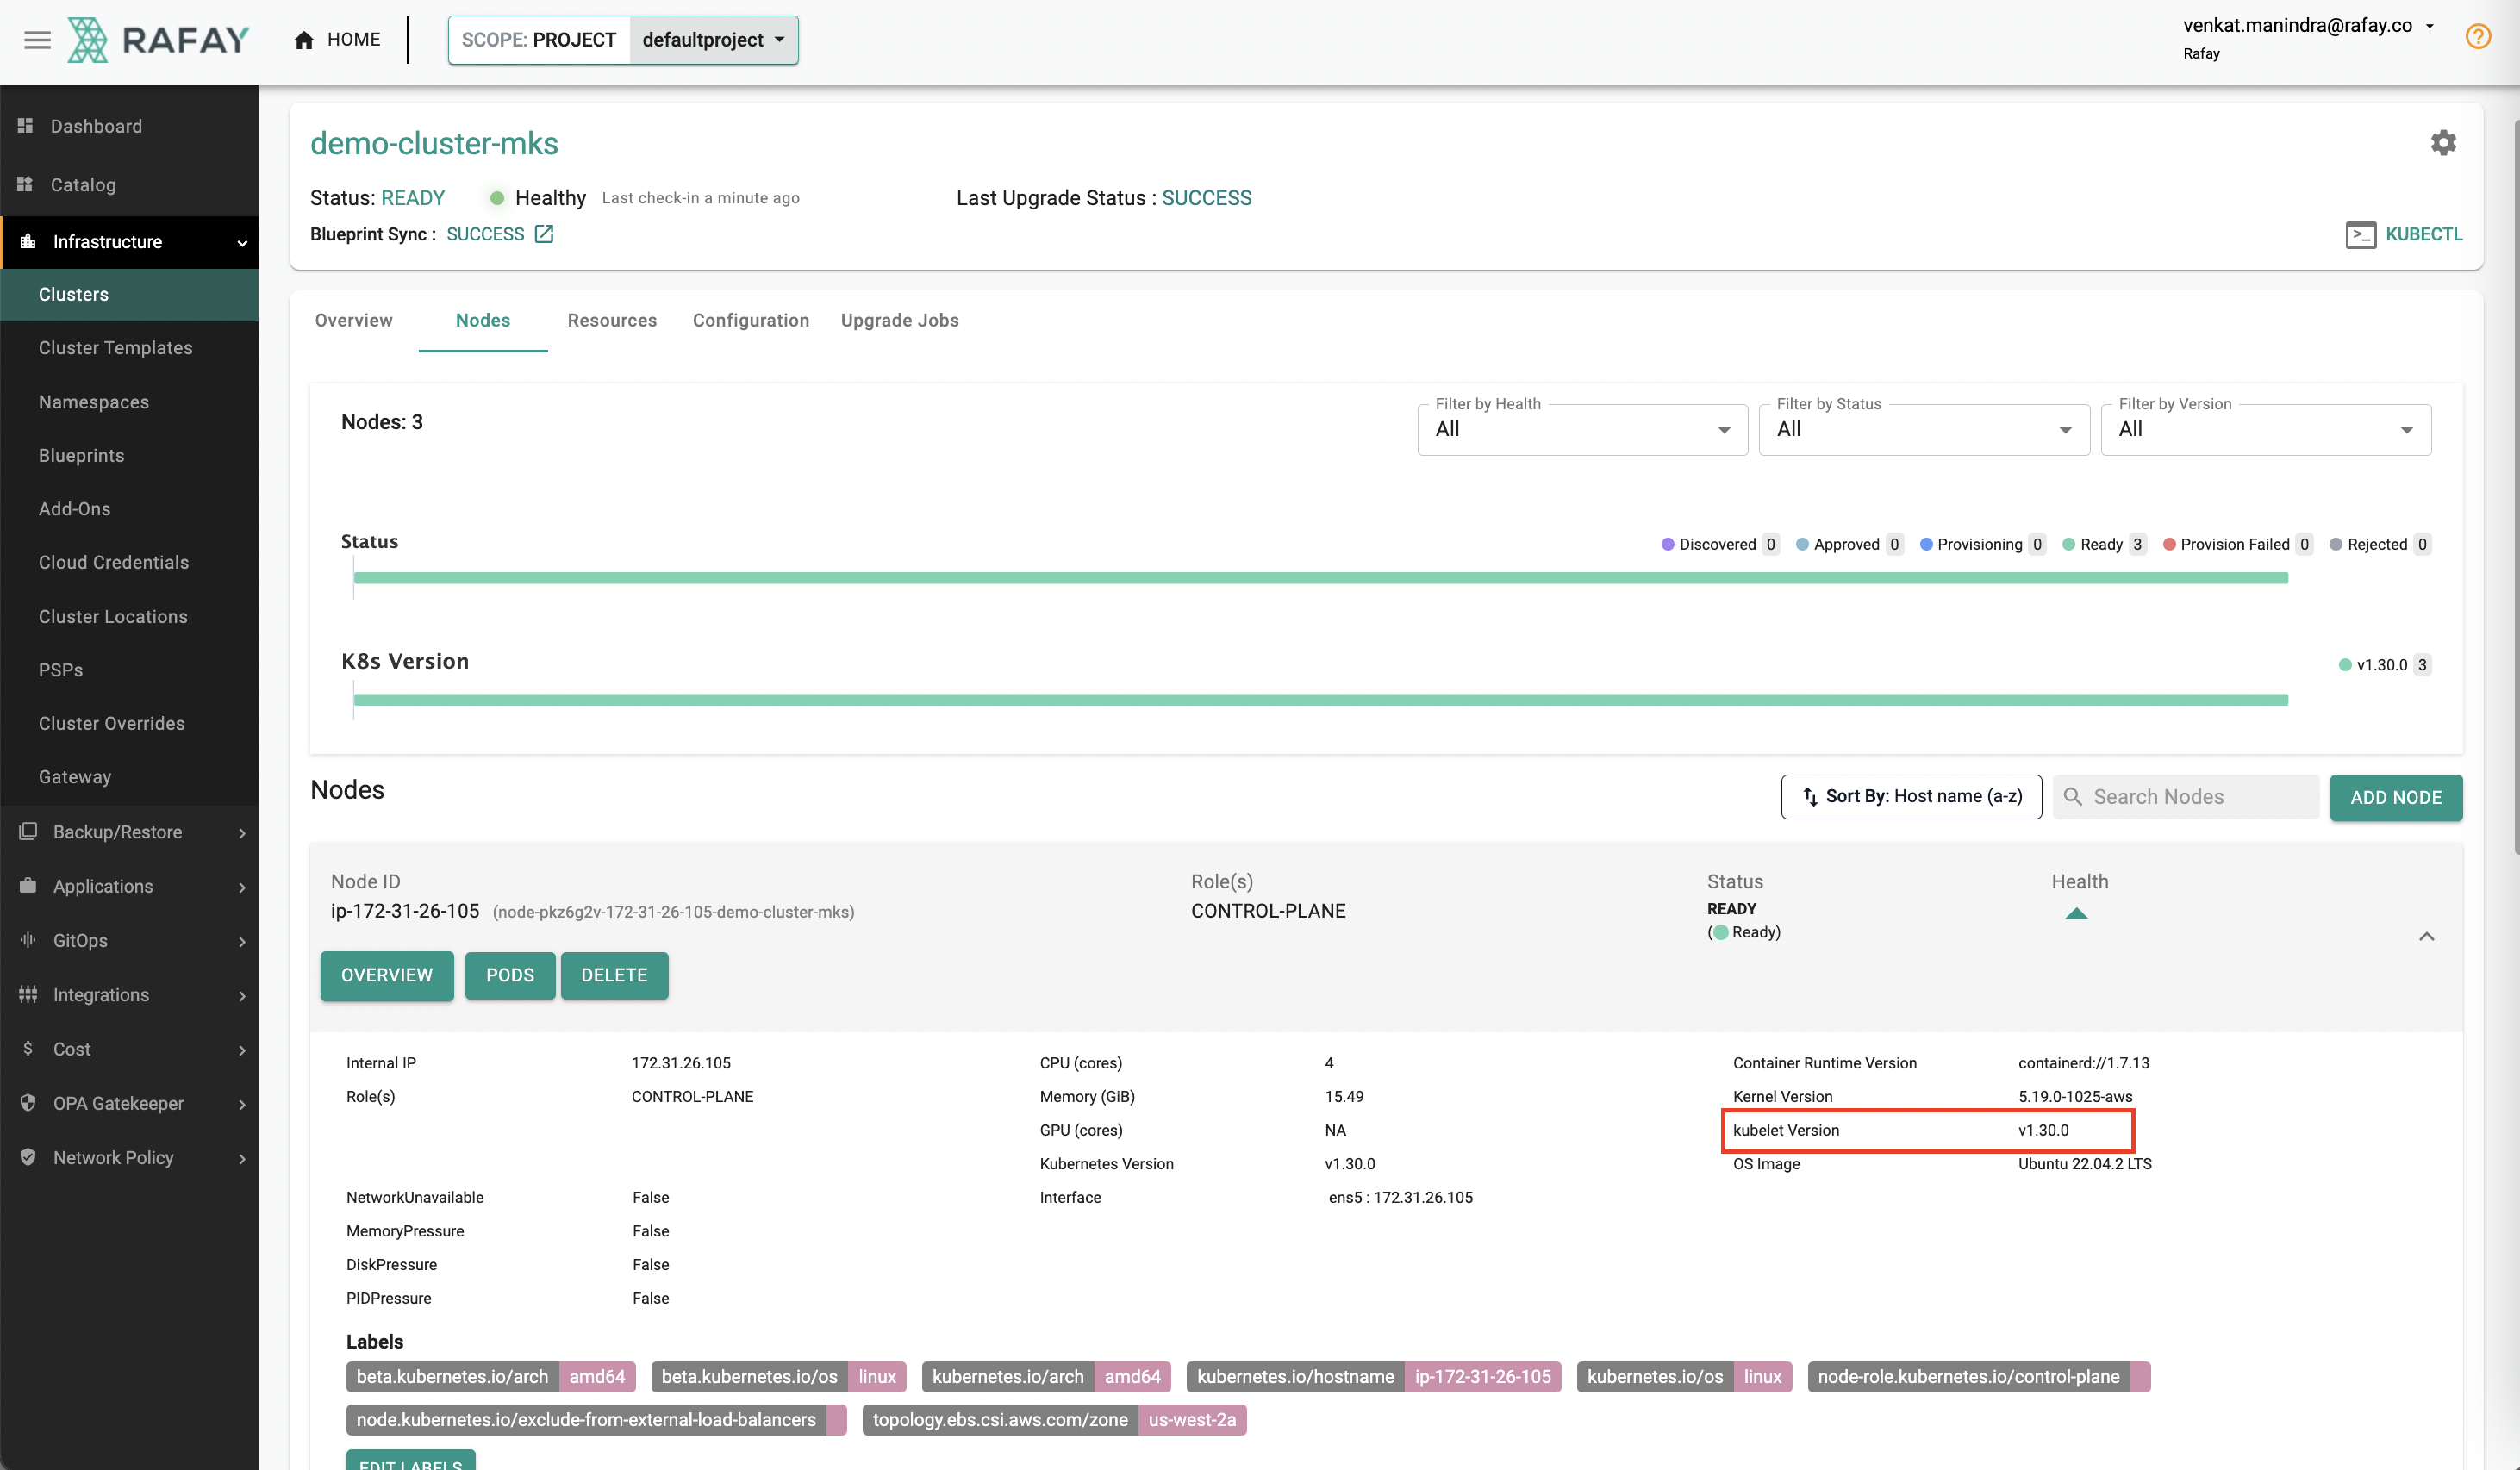Click the page vertical scrollbar

[2515, 485]
